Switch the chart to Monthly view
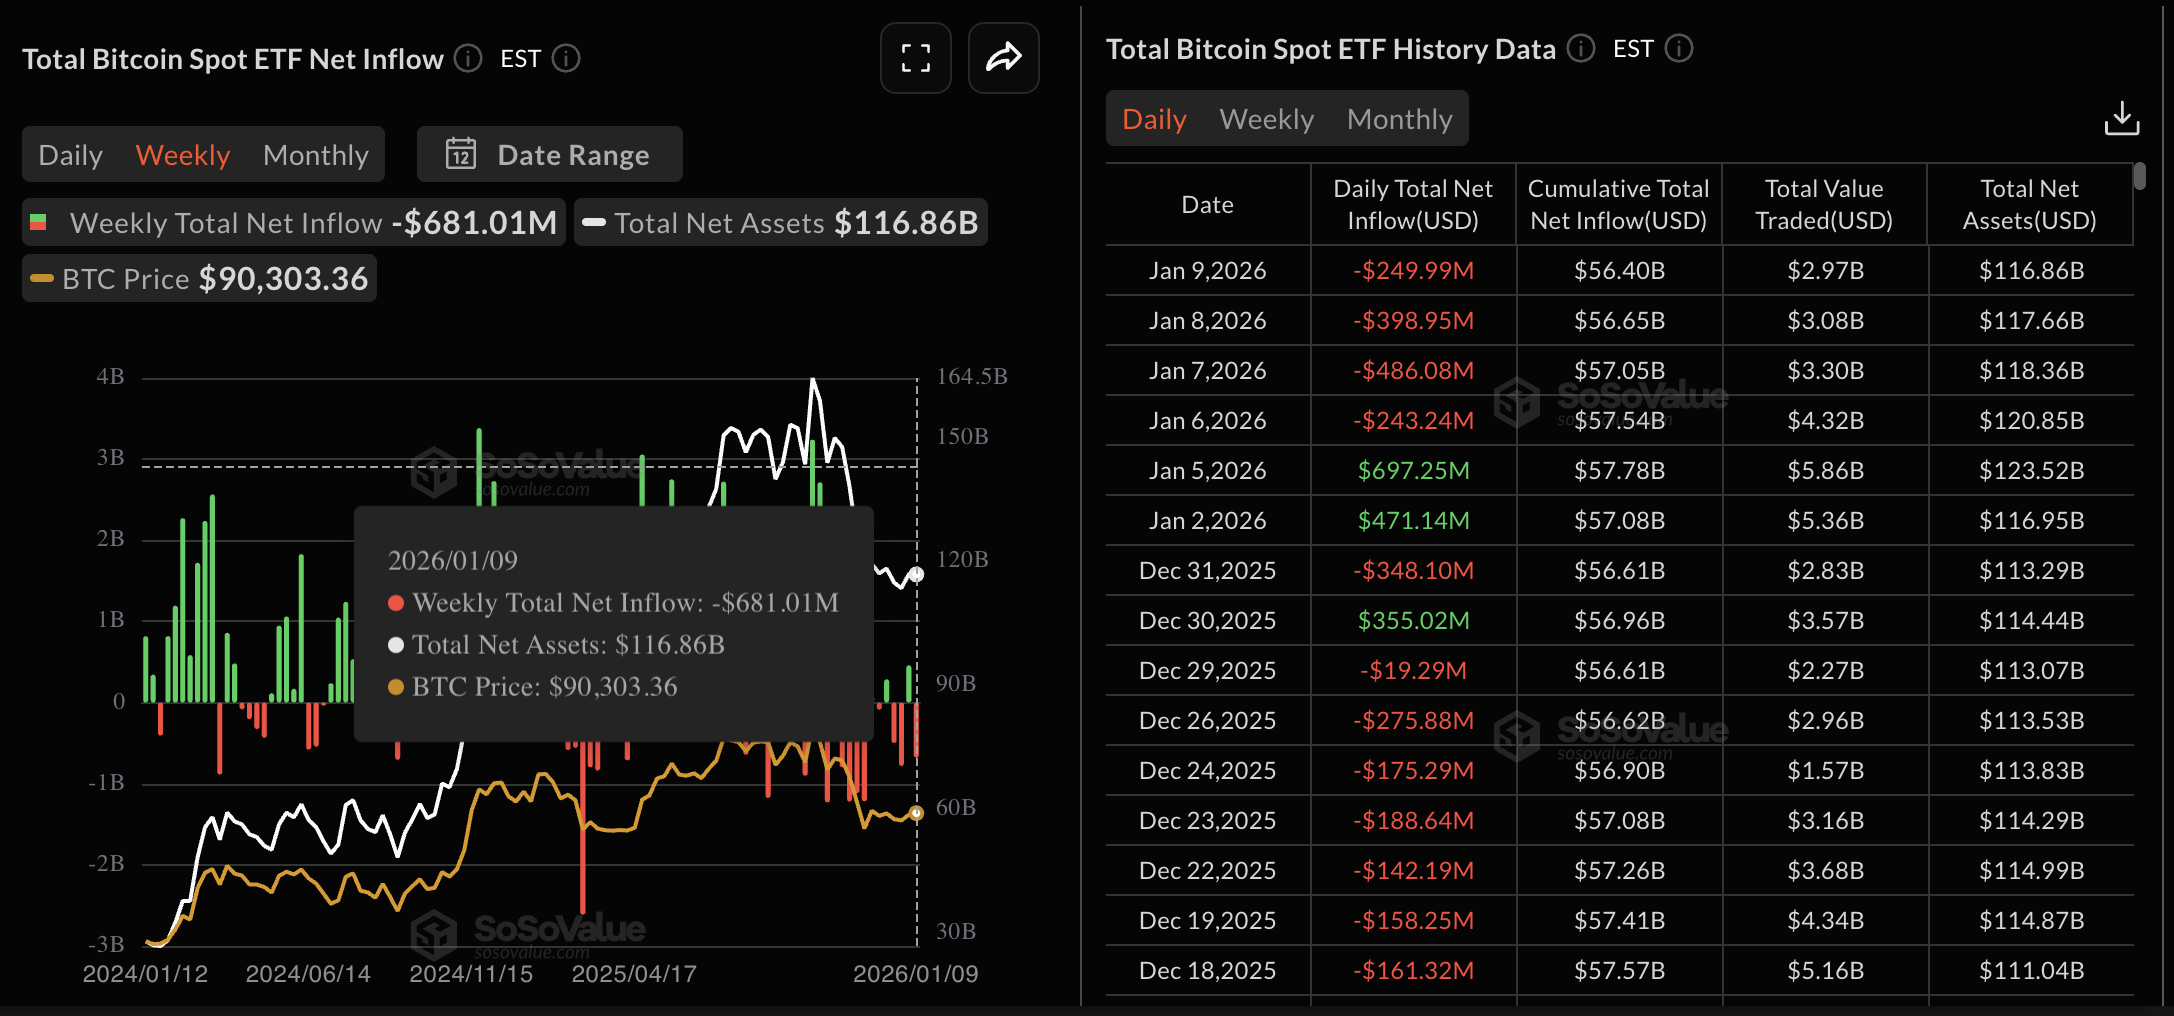The image size is (2174, 1016). (x=315, y=154)
